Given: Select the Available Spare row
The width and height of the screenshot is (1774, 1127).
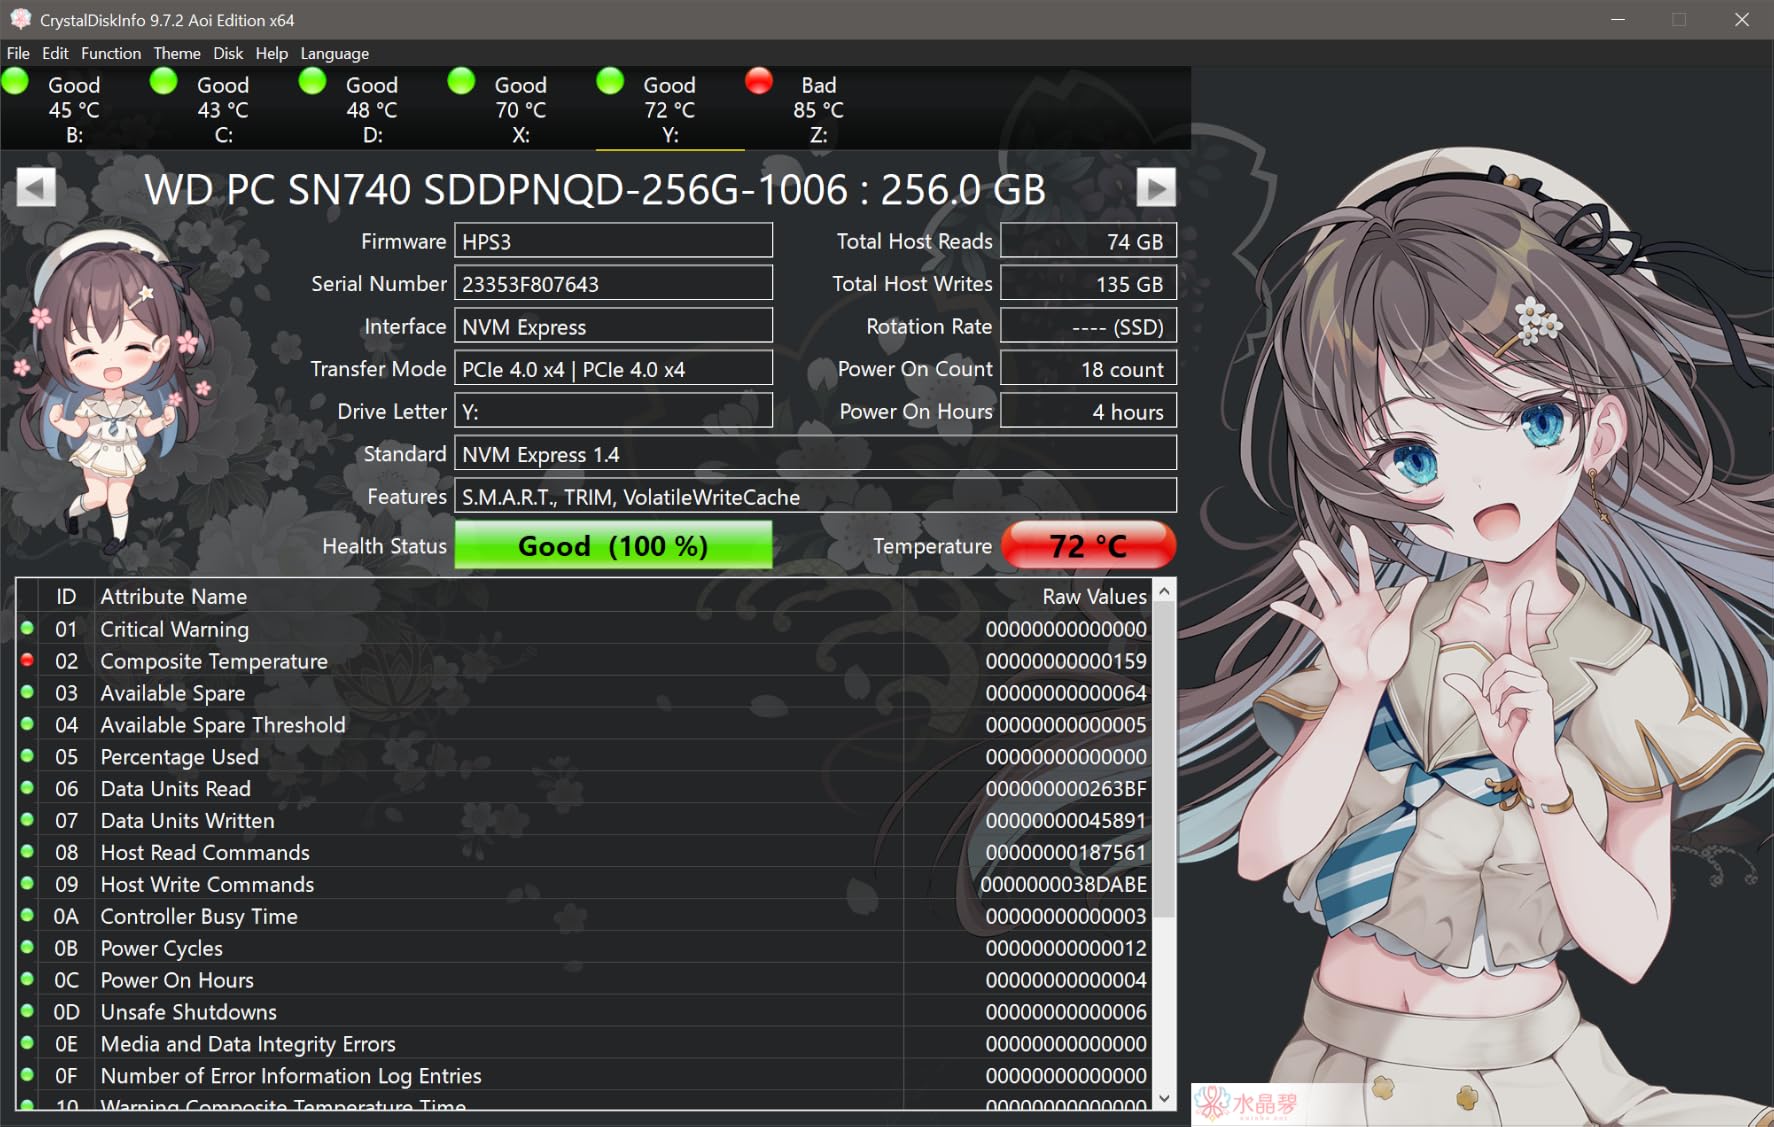Looking at the screenshot, I should [584, 693].
